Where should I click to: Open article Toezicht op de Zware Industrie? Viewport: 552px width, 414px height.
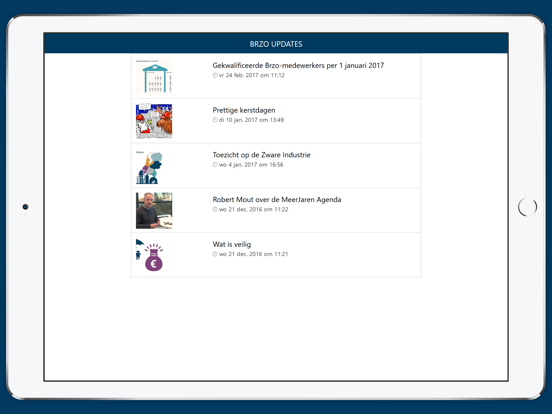pyautogui.click(x=262, y=155)
